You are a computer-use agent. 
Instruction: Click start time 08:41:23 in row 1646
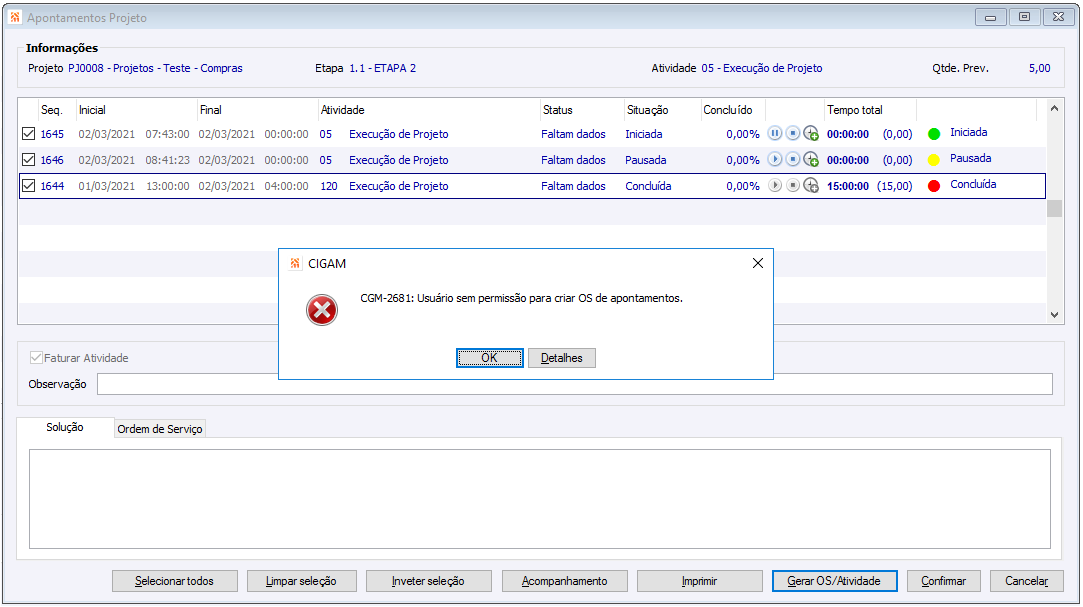pyautogui.click(x=167, y=160)
